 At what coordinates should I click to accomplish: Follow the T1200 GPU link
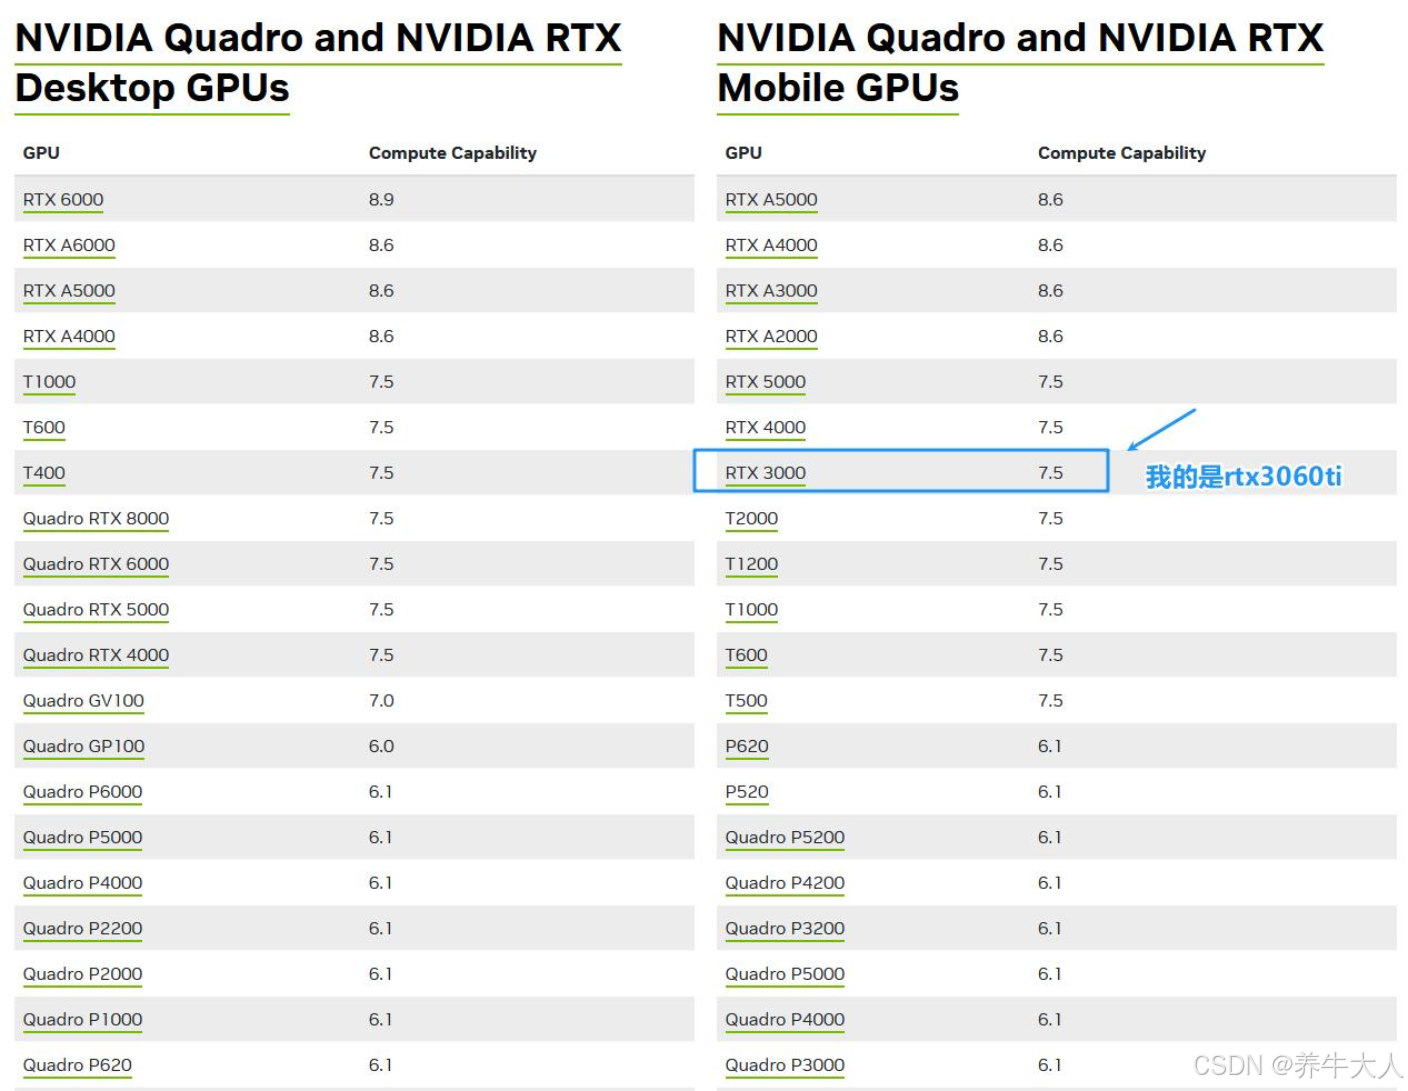[751, 563]
